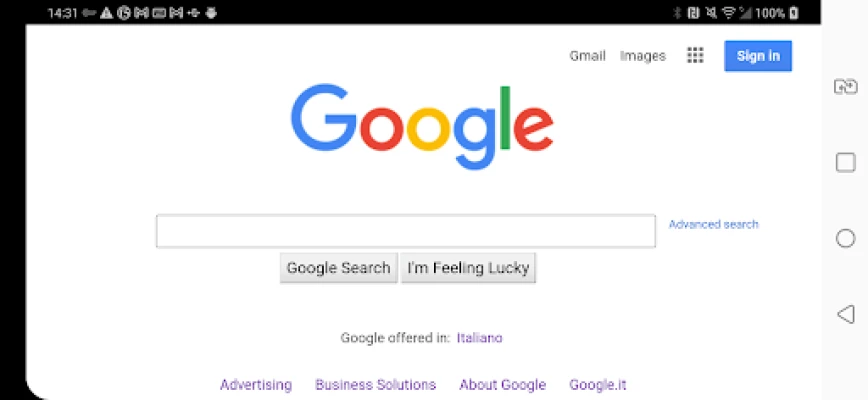This screenshot has height=400, width=868.
Task: Tap the Bluetooth icon in status bar
Action: click(x=677, y=13)
